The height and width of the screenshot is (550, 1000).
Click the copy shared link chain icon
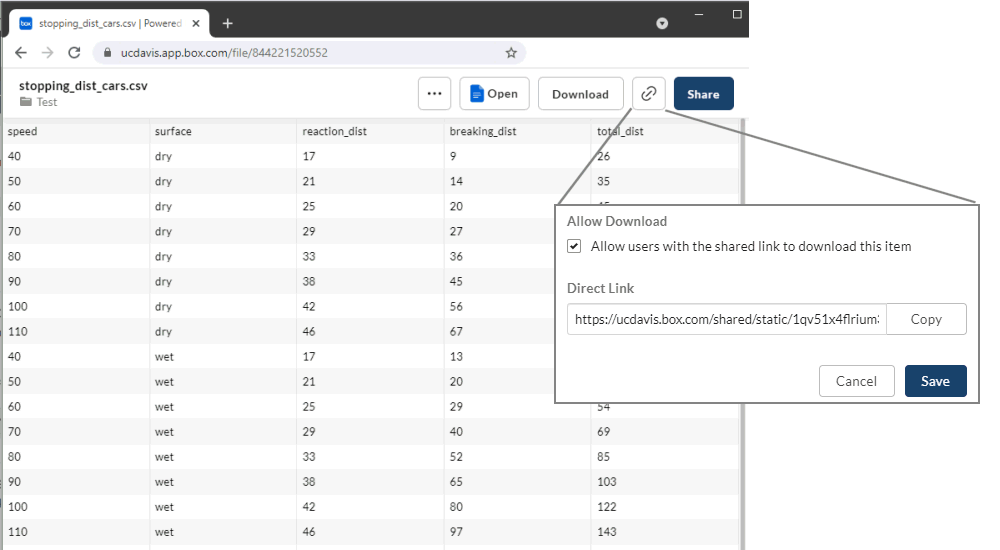point(649,94)
